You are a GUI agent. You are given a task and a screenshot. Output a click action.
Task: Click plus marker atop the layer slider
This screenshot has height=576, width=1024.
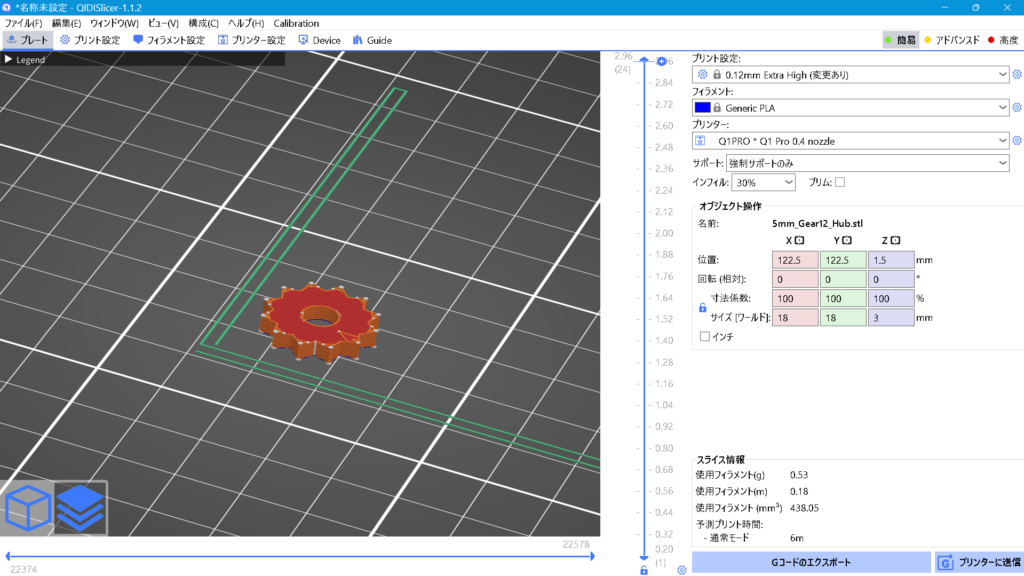[x=661, y=62]
